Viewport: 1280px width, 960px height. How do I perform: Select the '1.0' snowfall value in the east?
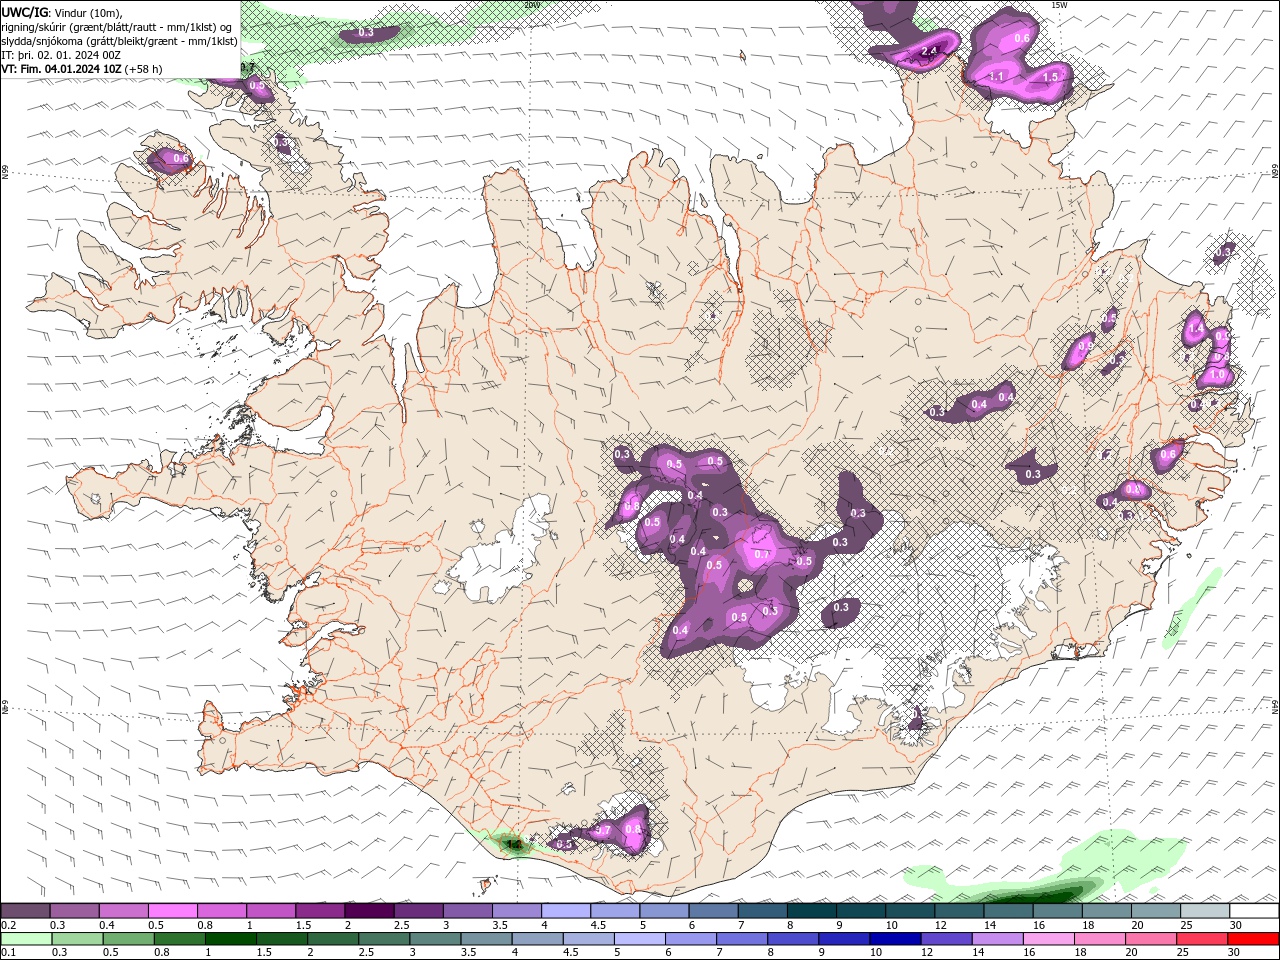[x=1217, y=375]
